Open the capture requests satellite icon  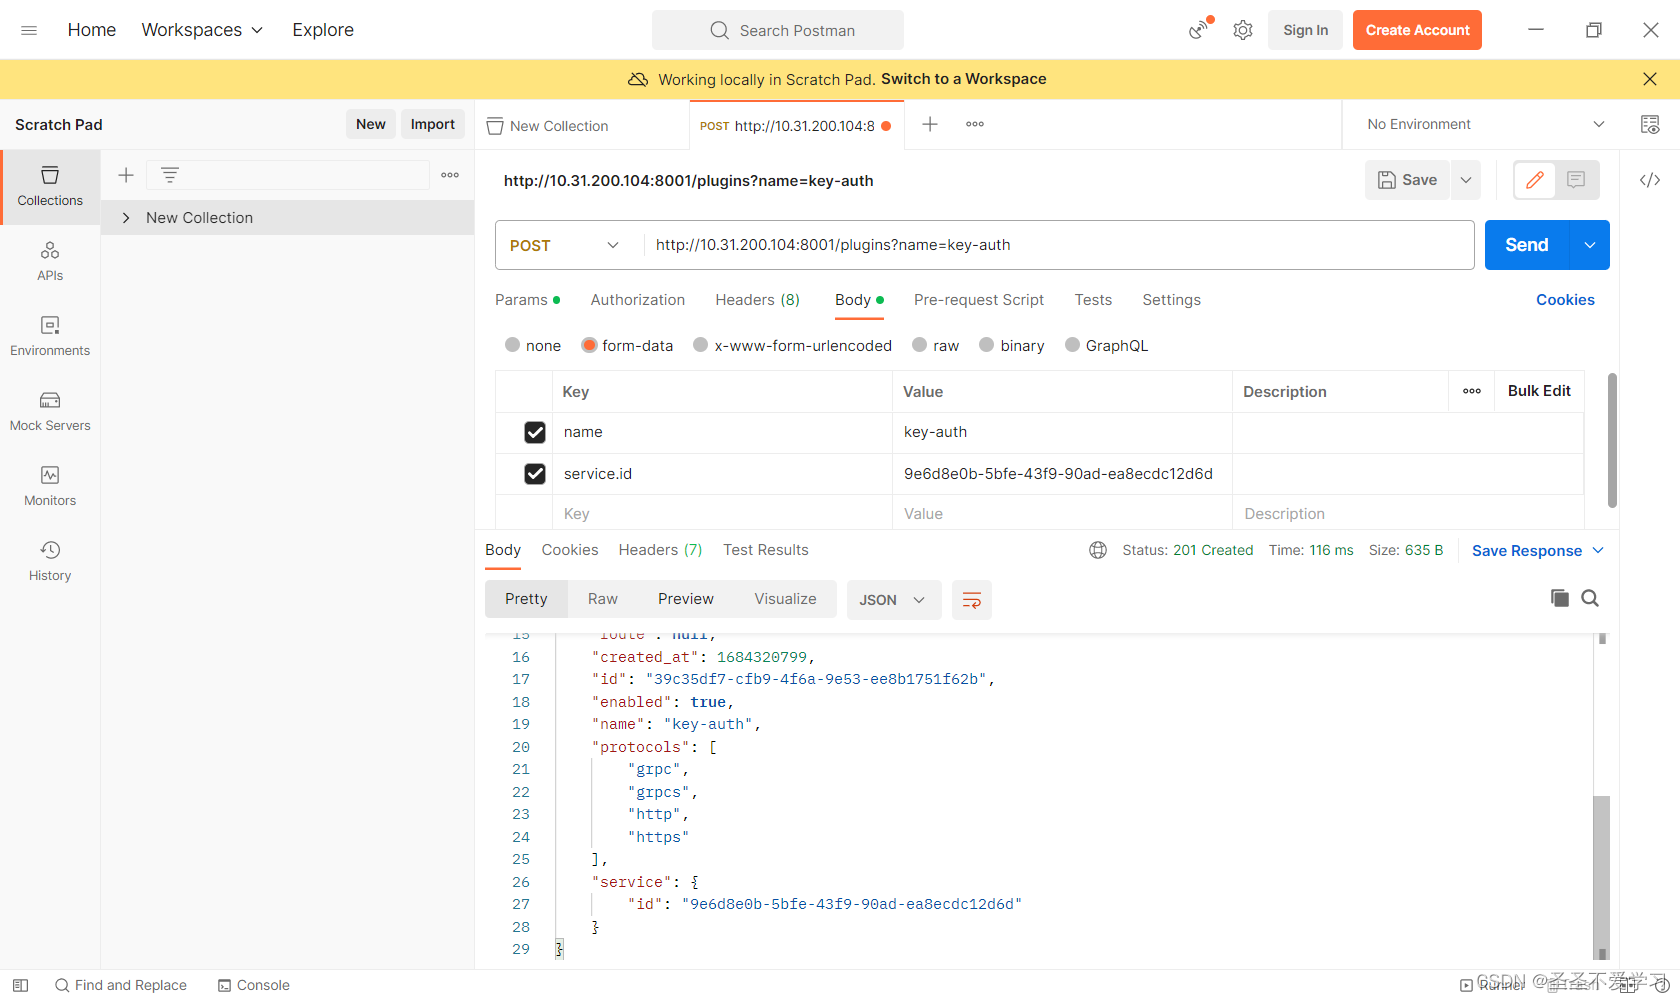point(1198,29)
